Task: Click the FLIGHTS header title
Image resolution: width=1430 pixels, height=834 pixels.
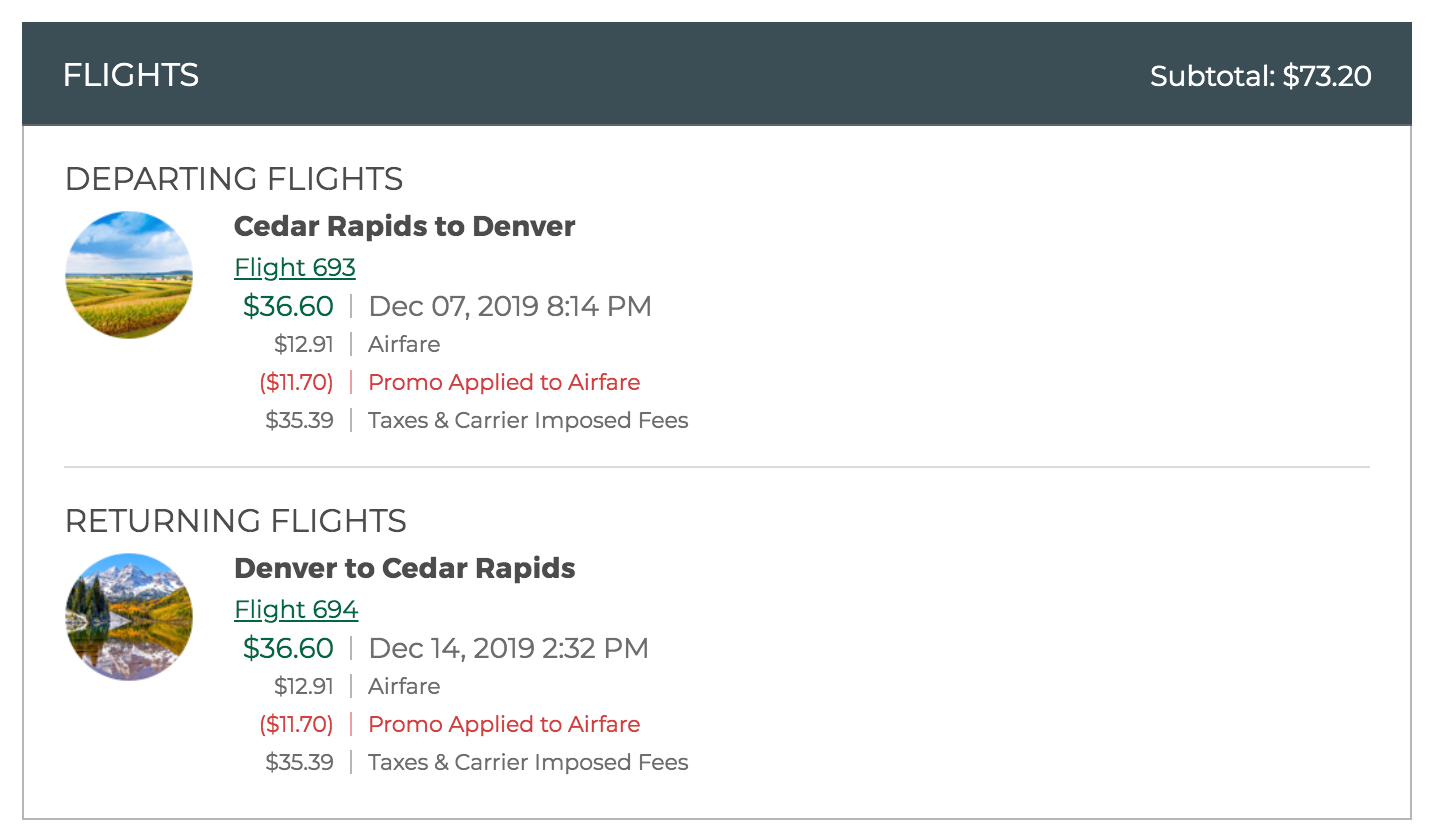Action: (x=131, y=75)
